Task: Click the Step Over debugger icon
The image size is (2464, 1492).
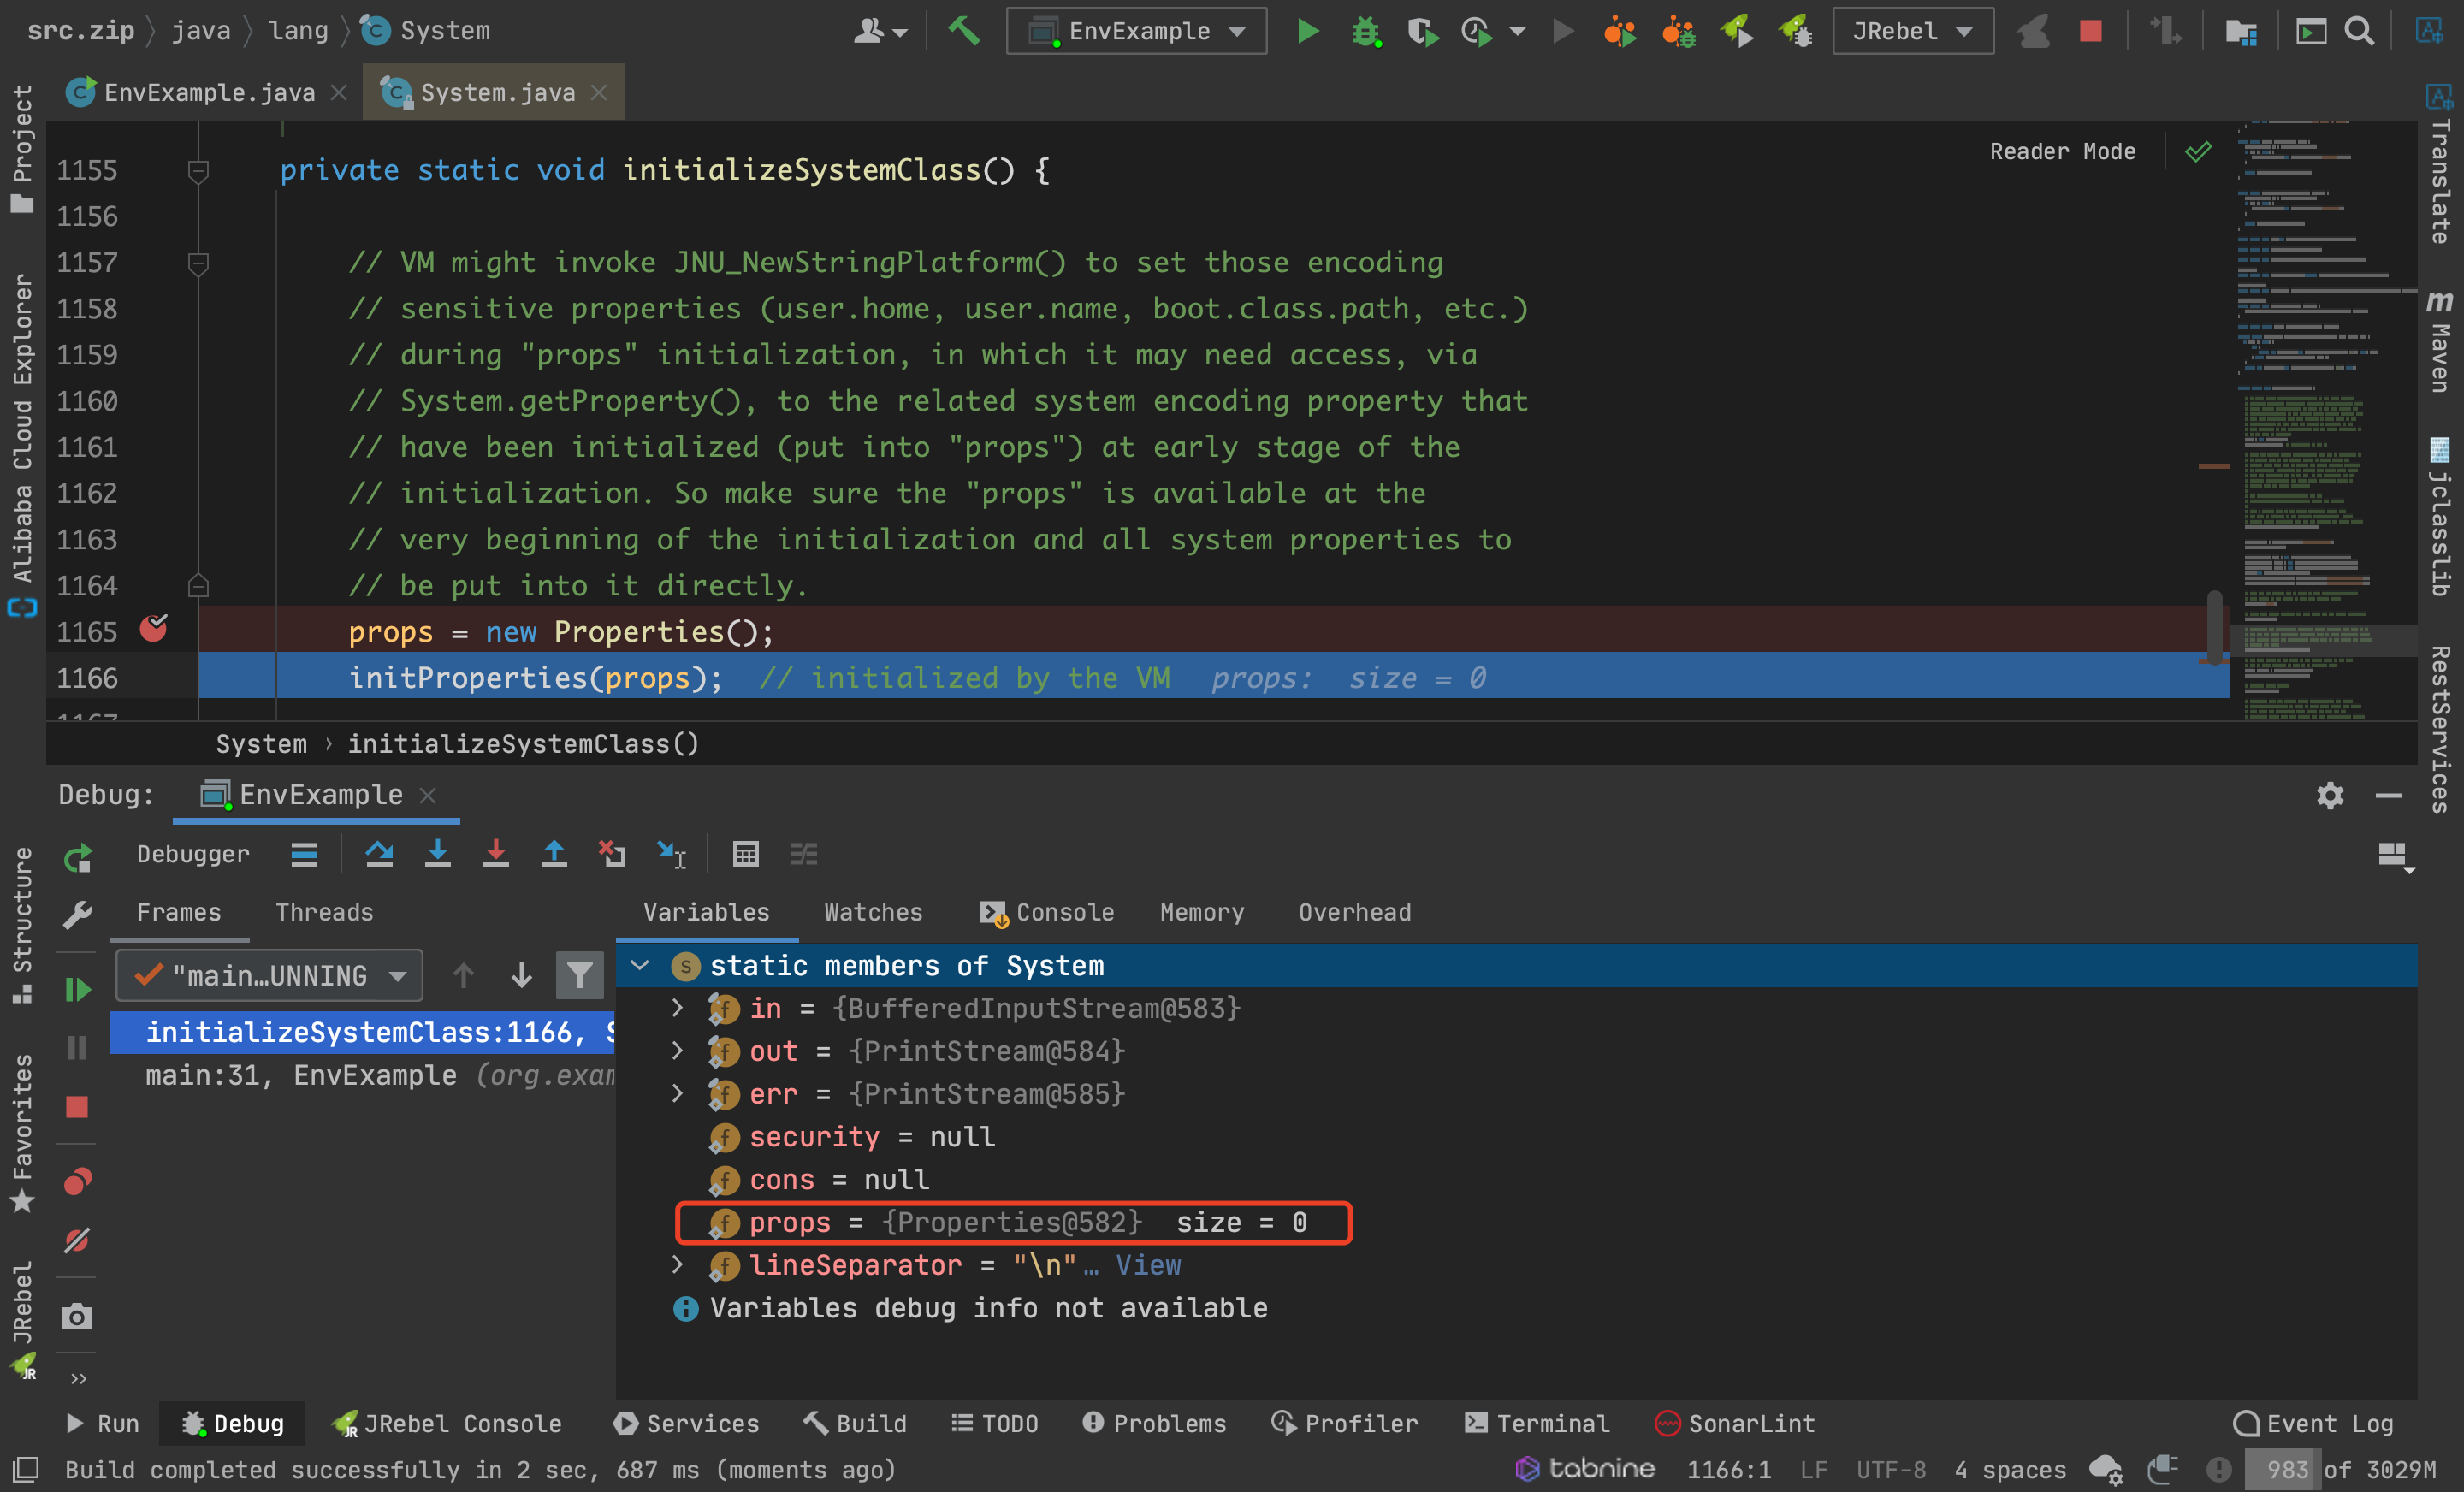Action: 379,854
